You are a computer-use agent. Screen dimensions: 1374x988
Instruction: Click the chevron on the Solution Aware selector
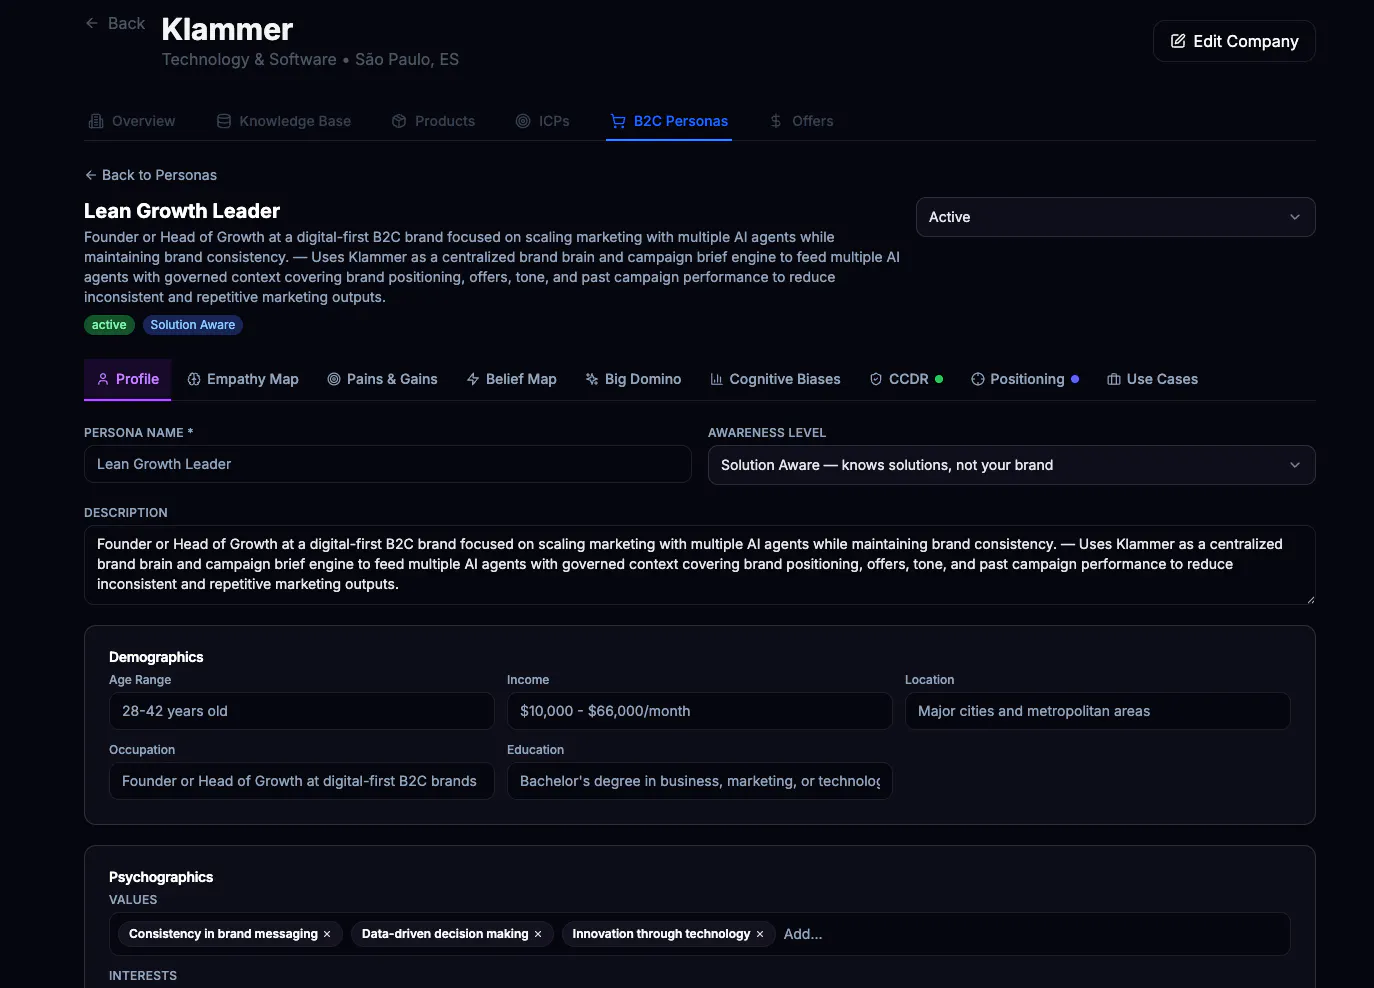coord(1295,465)
